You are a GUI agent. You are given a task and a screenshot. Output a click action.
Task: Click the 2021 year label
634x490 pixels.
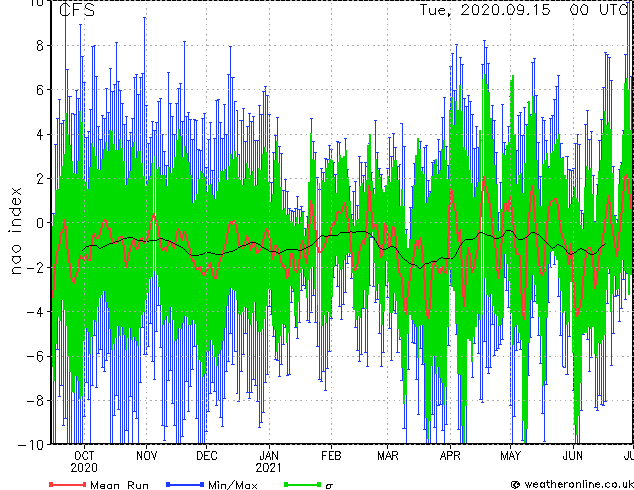(x=268, y=468)
